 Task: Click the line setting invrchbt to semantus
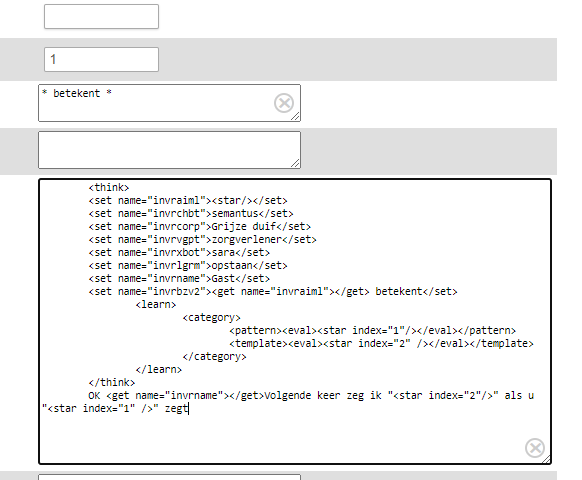click(x=191, y=213)
